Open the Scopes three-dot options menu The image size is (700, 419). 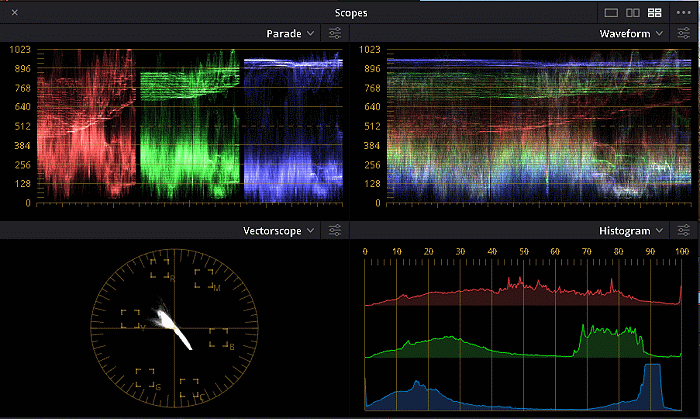[683, 12]
